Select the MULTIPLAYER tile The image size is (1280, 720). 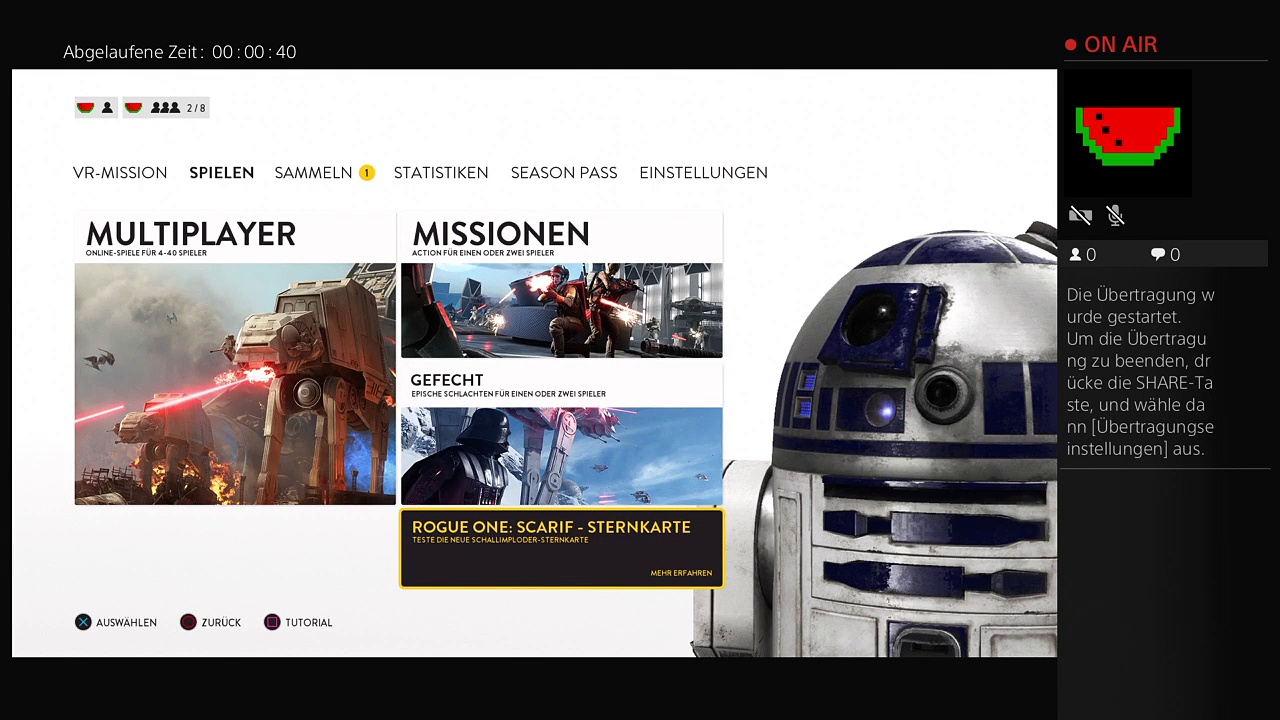235,360
